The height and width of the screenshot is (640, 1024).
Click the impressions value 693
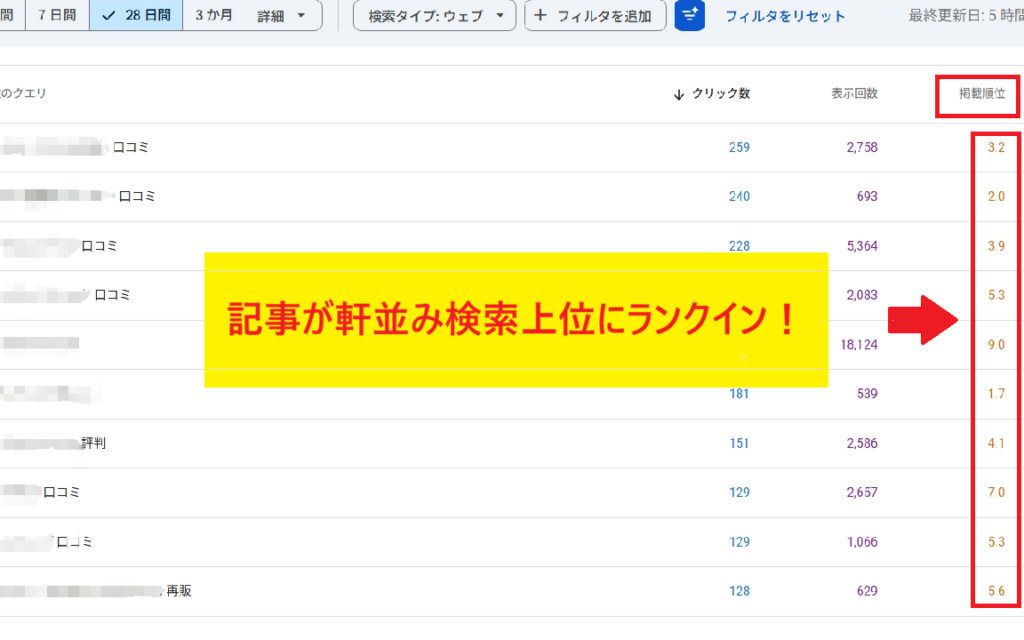[x=867, y=197]
